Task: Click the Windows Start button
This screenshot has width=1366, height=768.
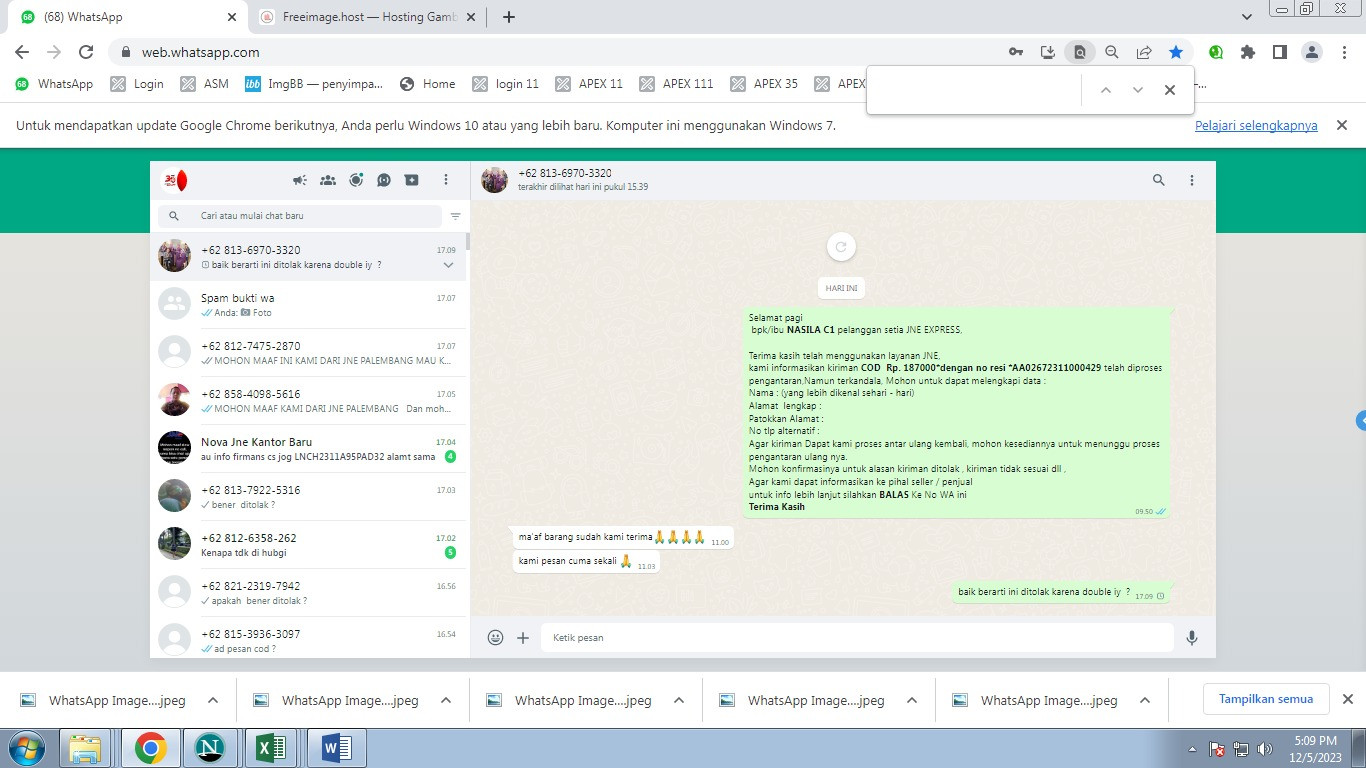Action: point(26,748)
